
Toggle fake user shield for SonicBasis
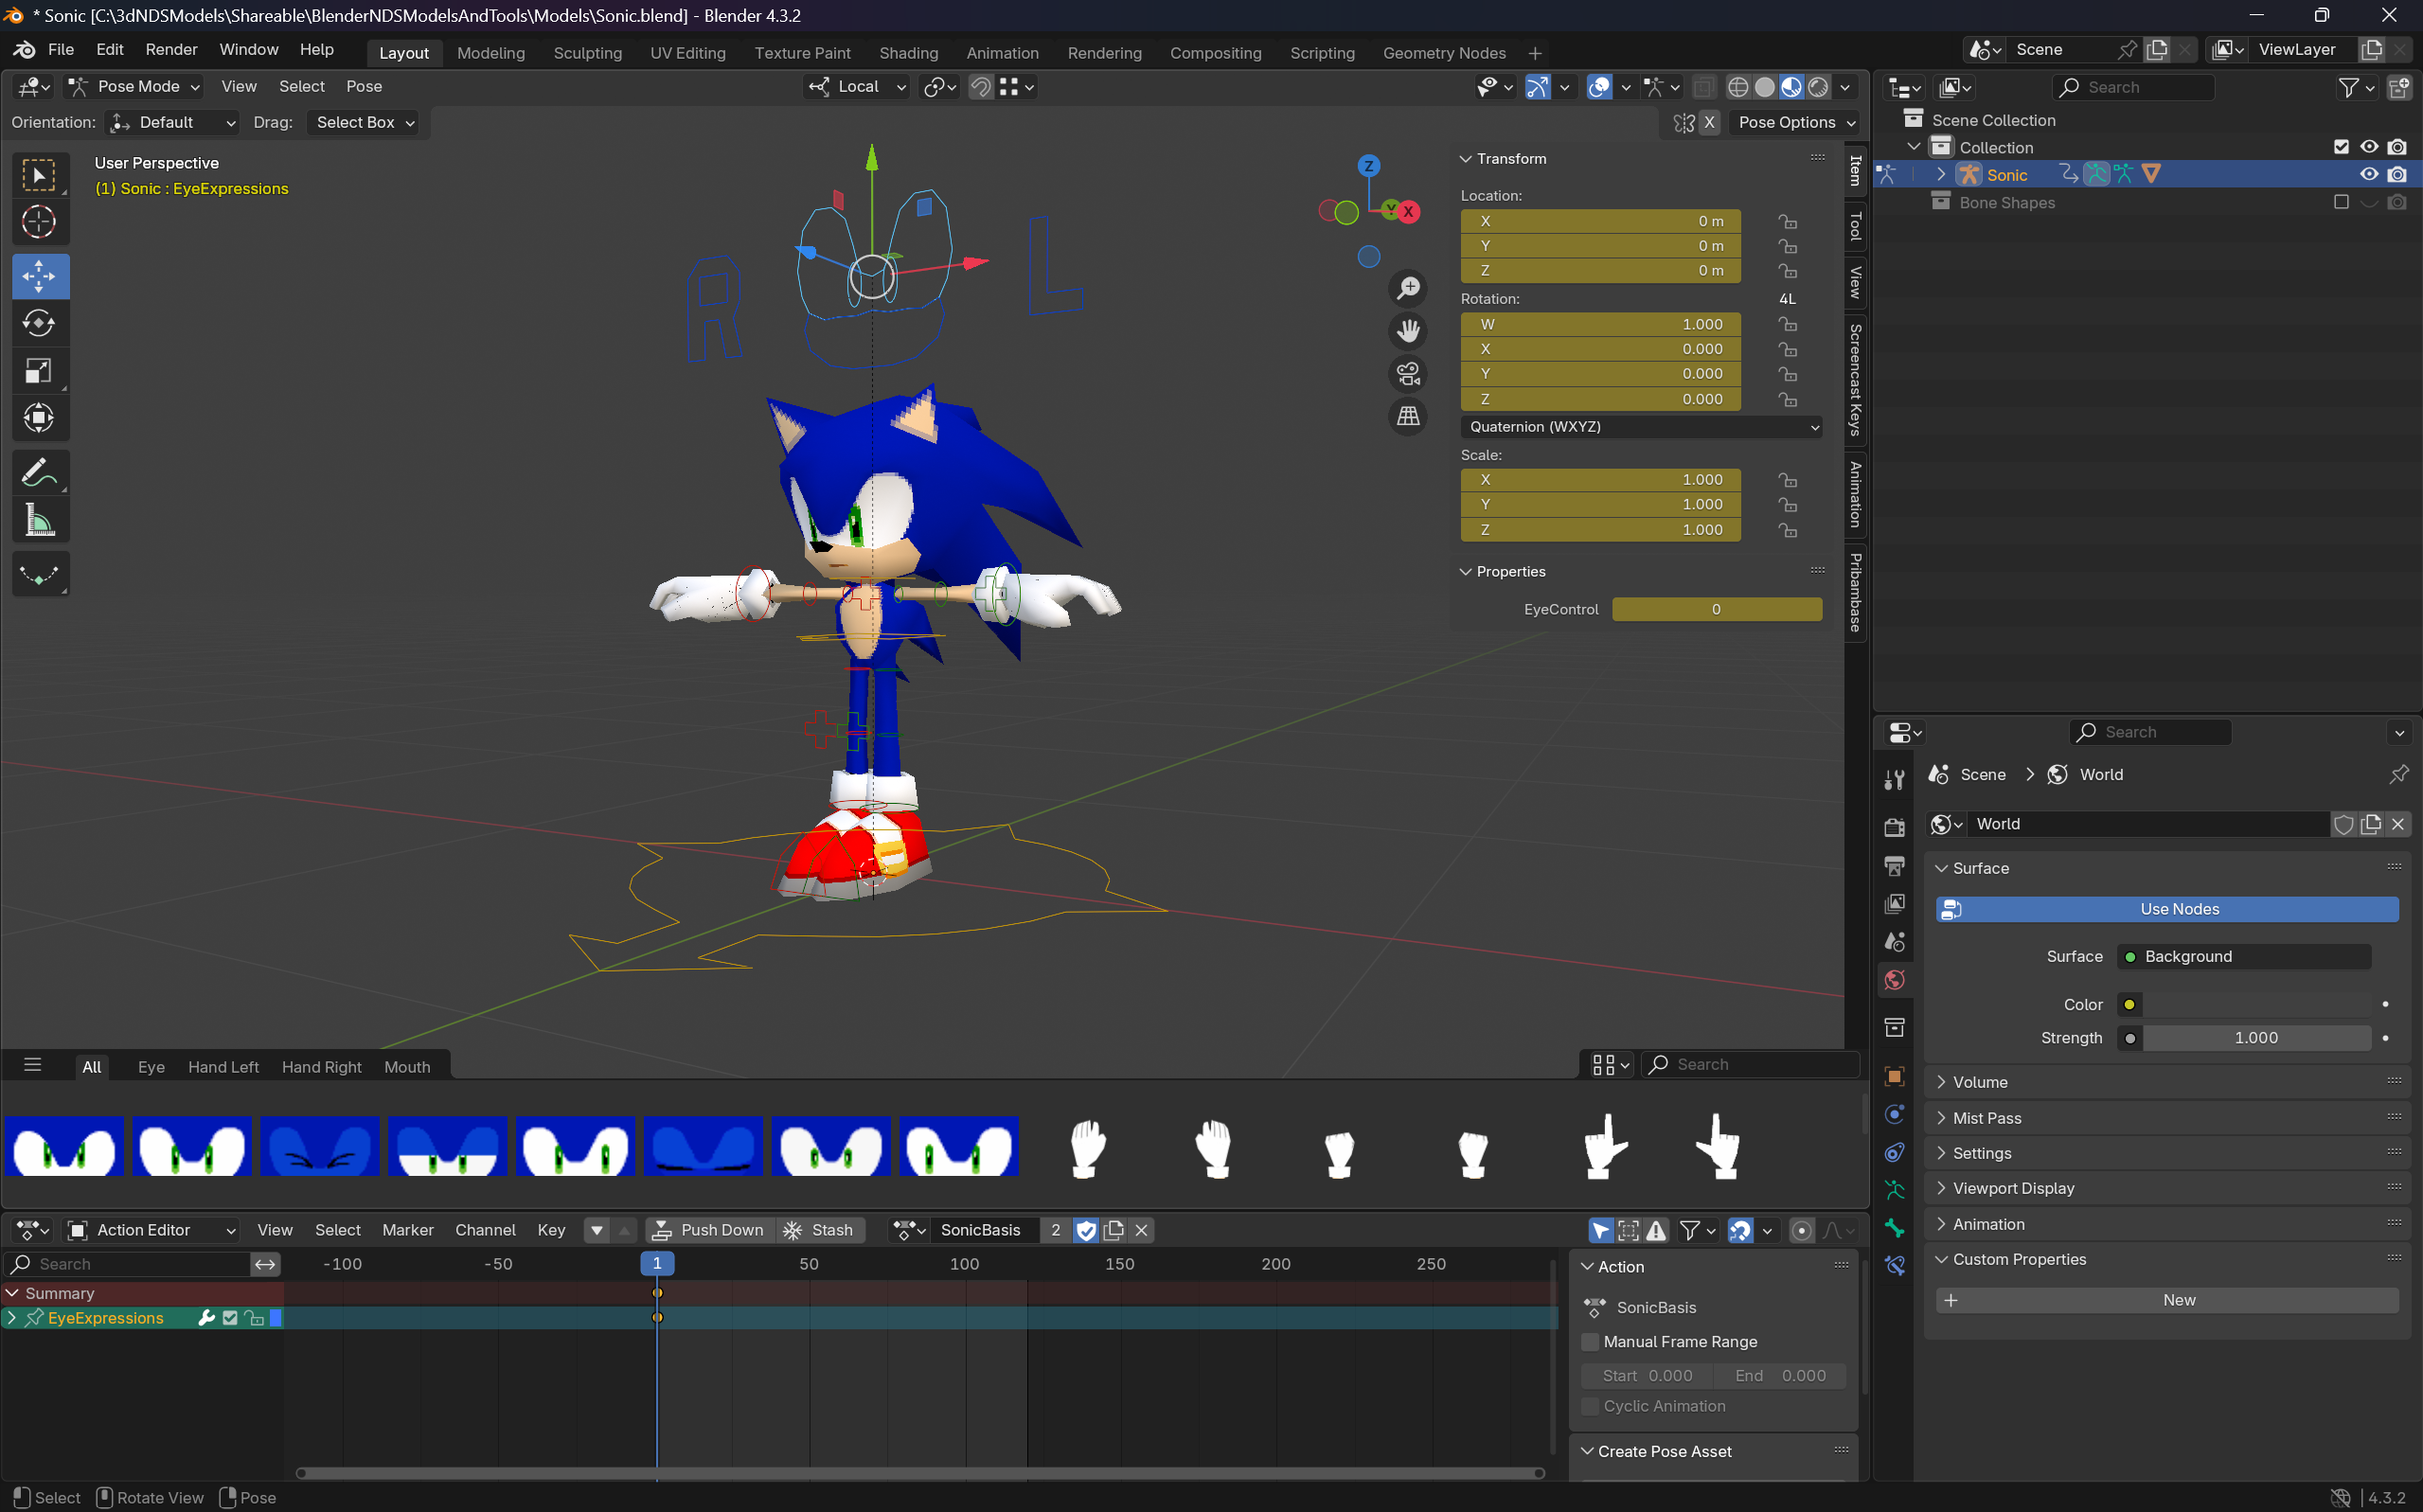[x=1085, y=1230]
